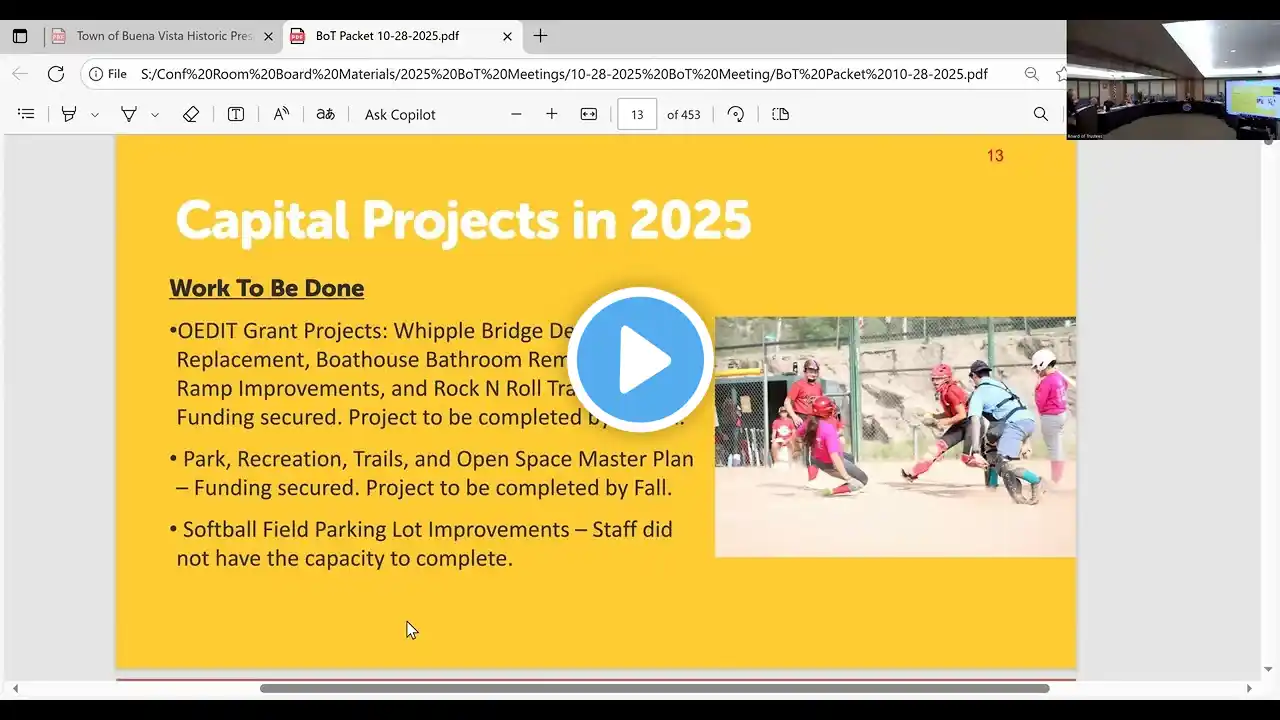The height and width of the screenshot is (720, 1280).
Task: Start Read aloud for the PDF
Action: [281, 114]
